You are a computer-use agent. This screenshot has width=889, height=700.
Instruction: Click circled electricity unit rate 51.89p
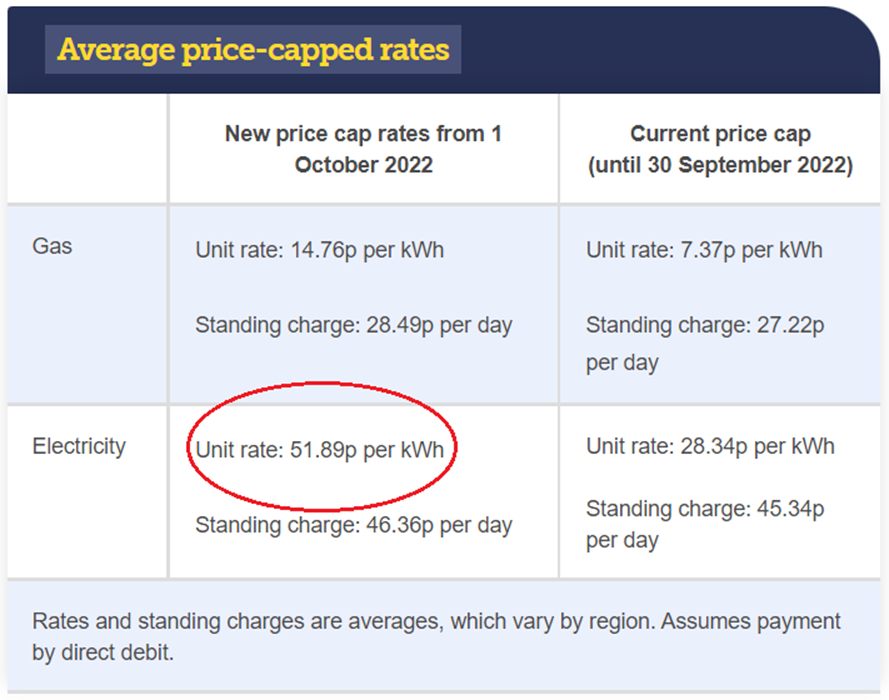click(x=319, y=450)
